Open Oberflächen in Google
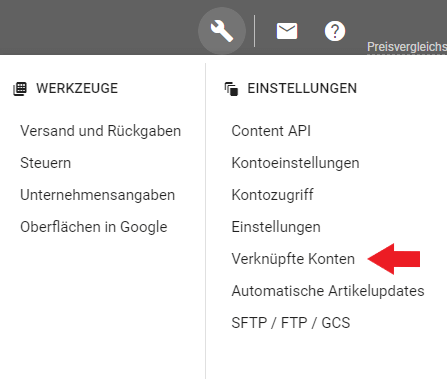This screenshot has width=447, height=386. pos(93,227)
